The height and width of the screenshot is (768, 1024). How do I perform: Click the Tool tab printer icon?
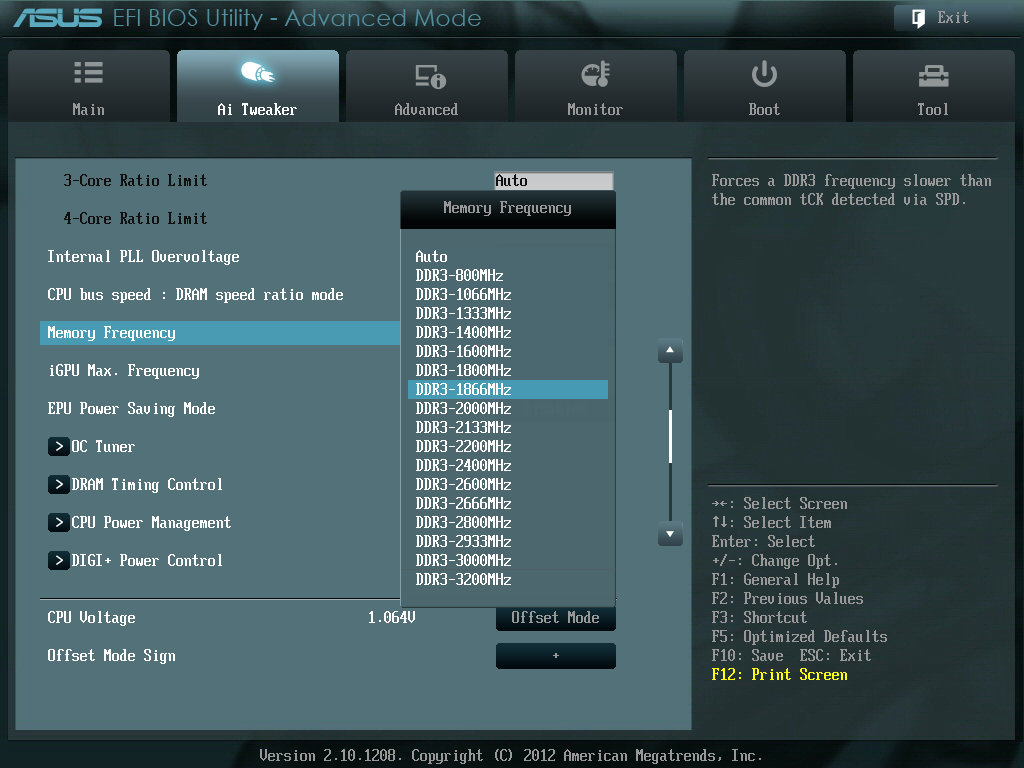(933, 76)
